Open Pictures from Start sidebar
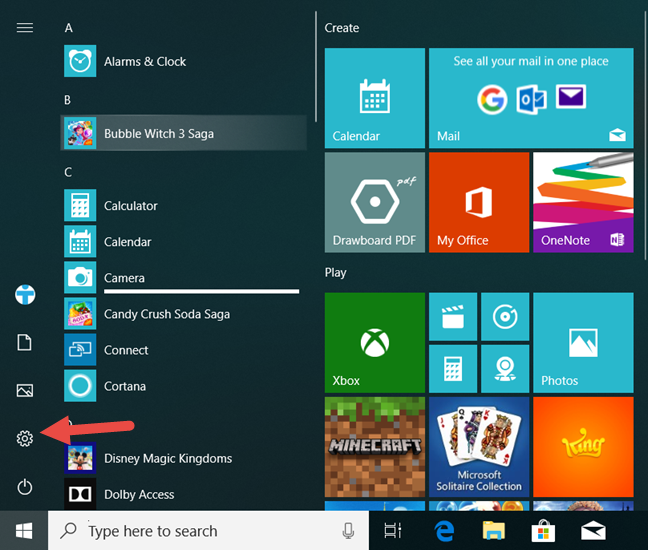Image resolution: width=648 pixels, height=550 pixels. pos(25,390)
